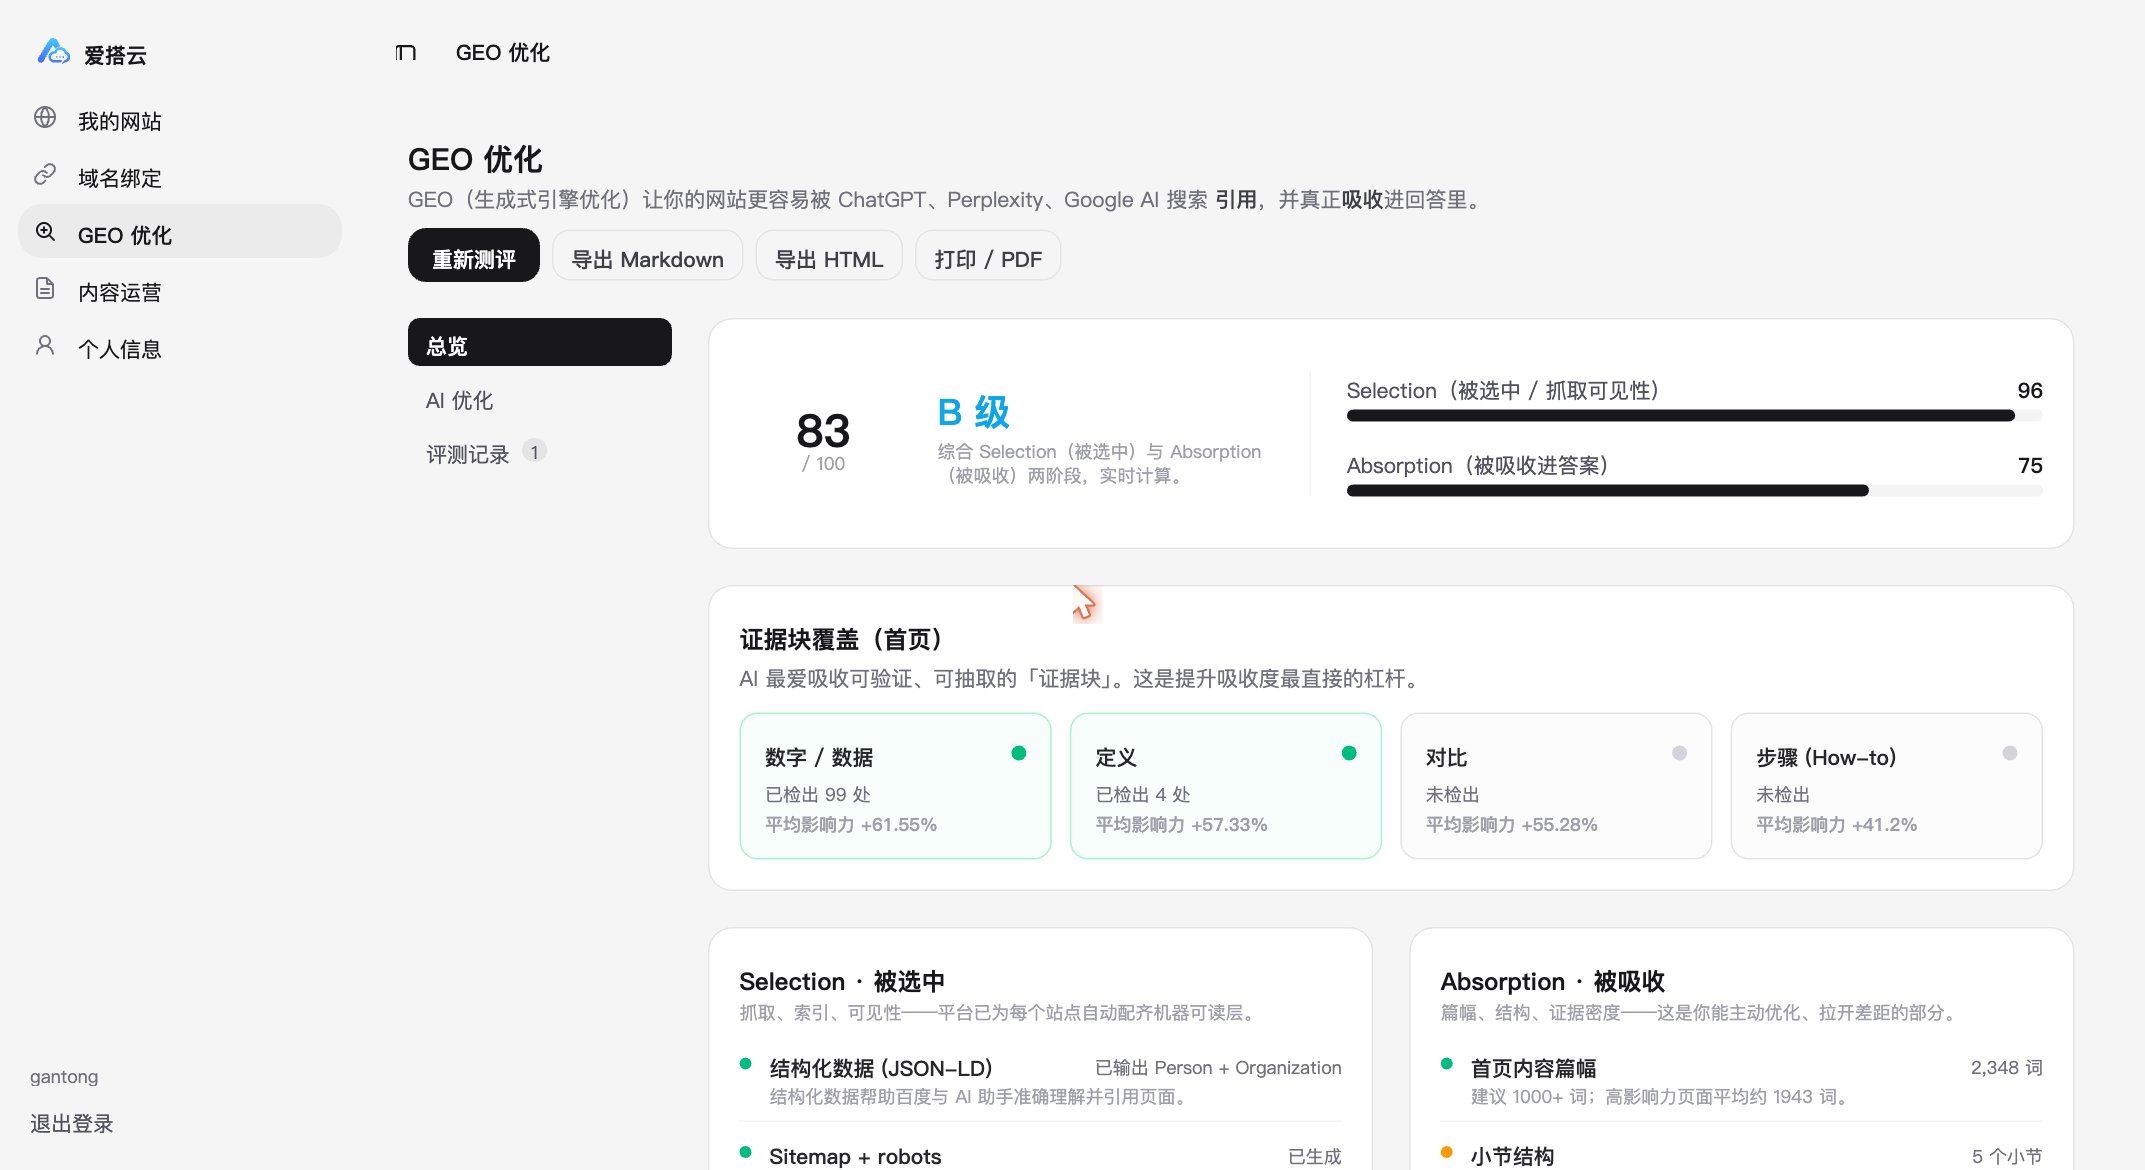Click the 对比 evidence card
The image size is (2145, 1170).
pos(1556,786)
